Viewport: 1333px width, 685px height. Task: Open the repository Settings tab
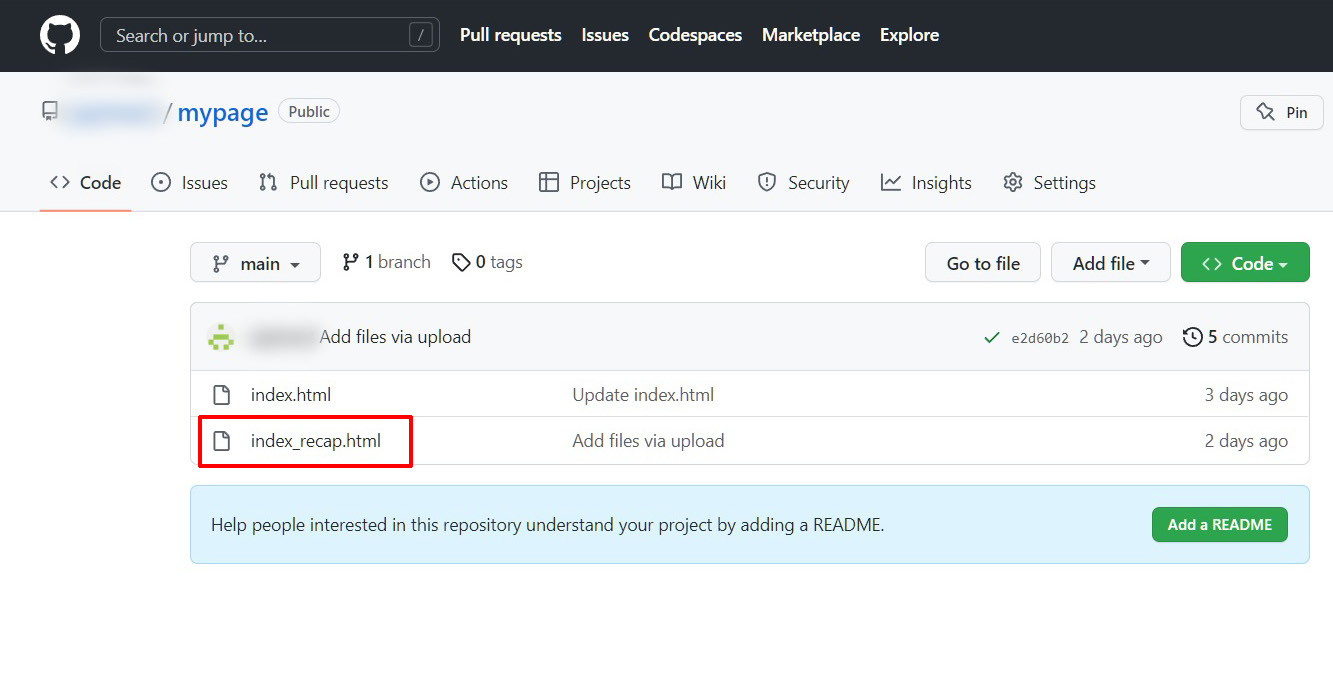click(1049, 183)
